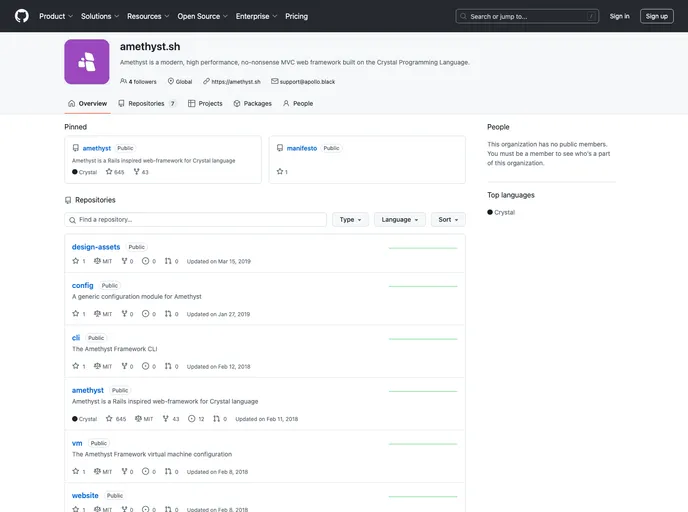Click the amethyst.sh organization avatar

click(87, 62)
